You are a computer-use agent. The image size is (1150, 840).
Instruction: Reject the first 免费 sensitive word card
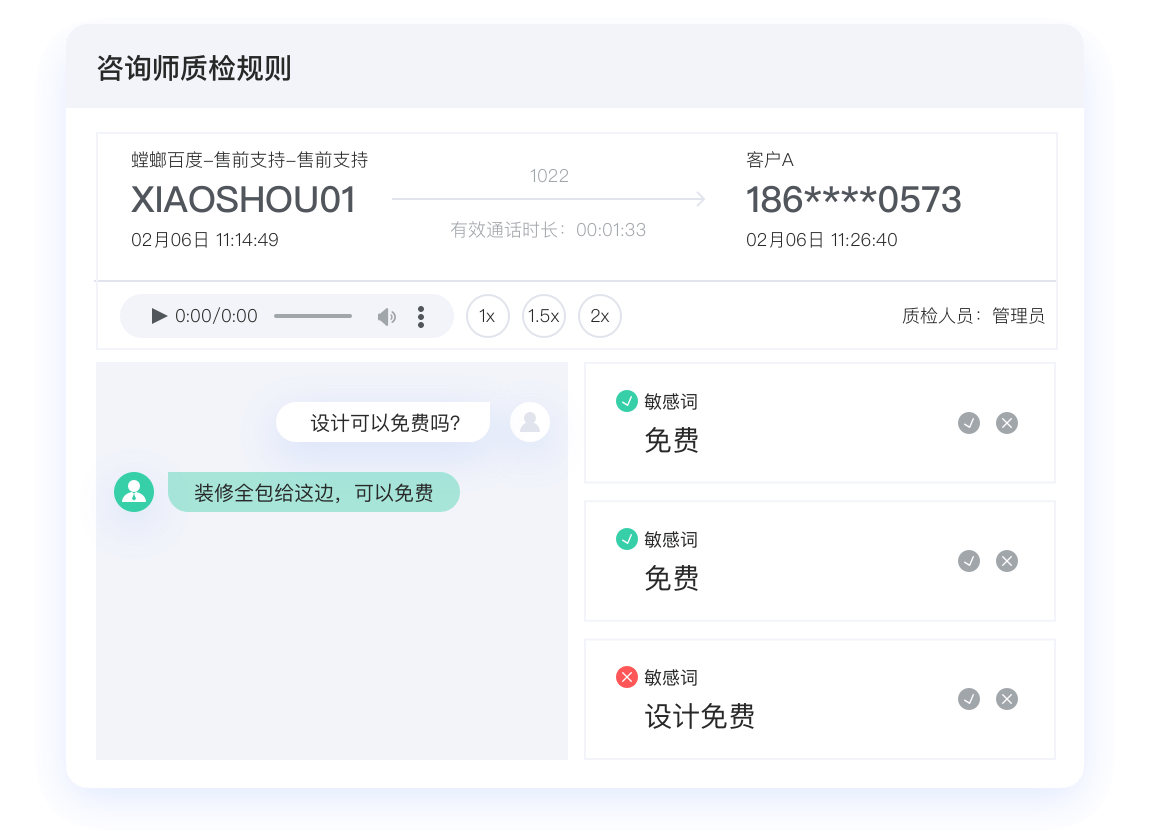(x=1007, y=423)
